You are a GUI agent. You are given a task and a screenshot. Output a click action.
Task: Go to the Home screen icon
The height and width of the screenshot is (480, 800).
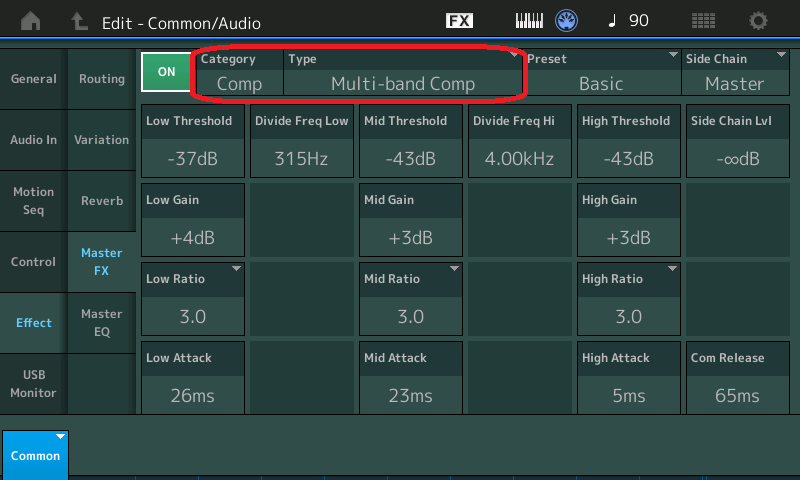[x=31, y=20]
